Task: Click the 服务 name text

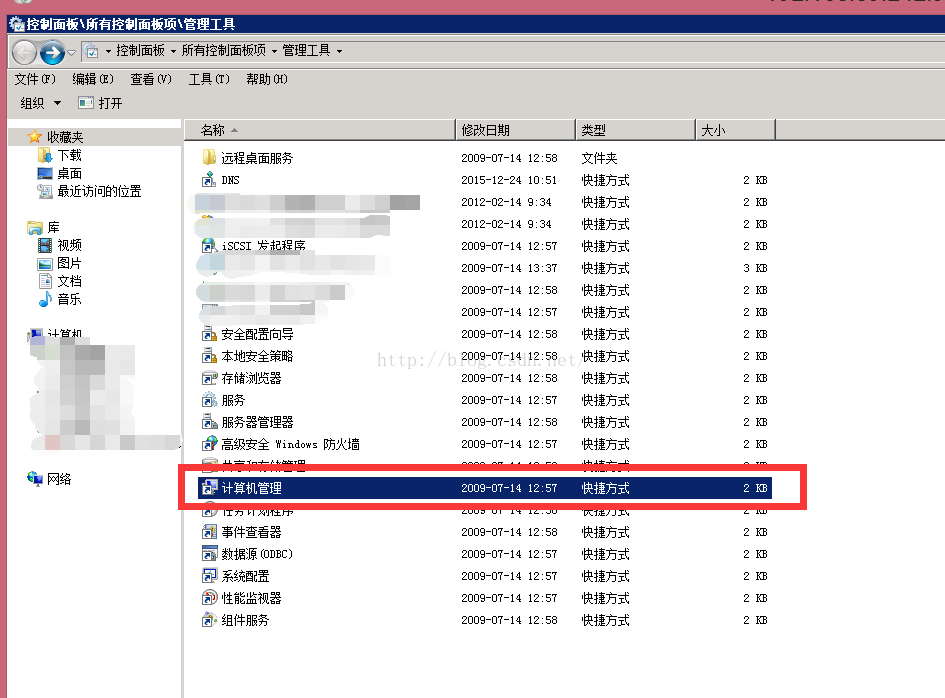Action: (233, 400)
